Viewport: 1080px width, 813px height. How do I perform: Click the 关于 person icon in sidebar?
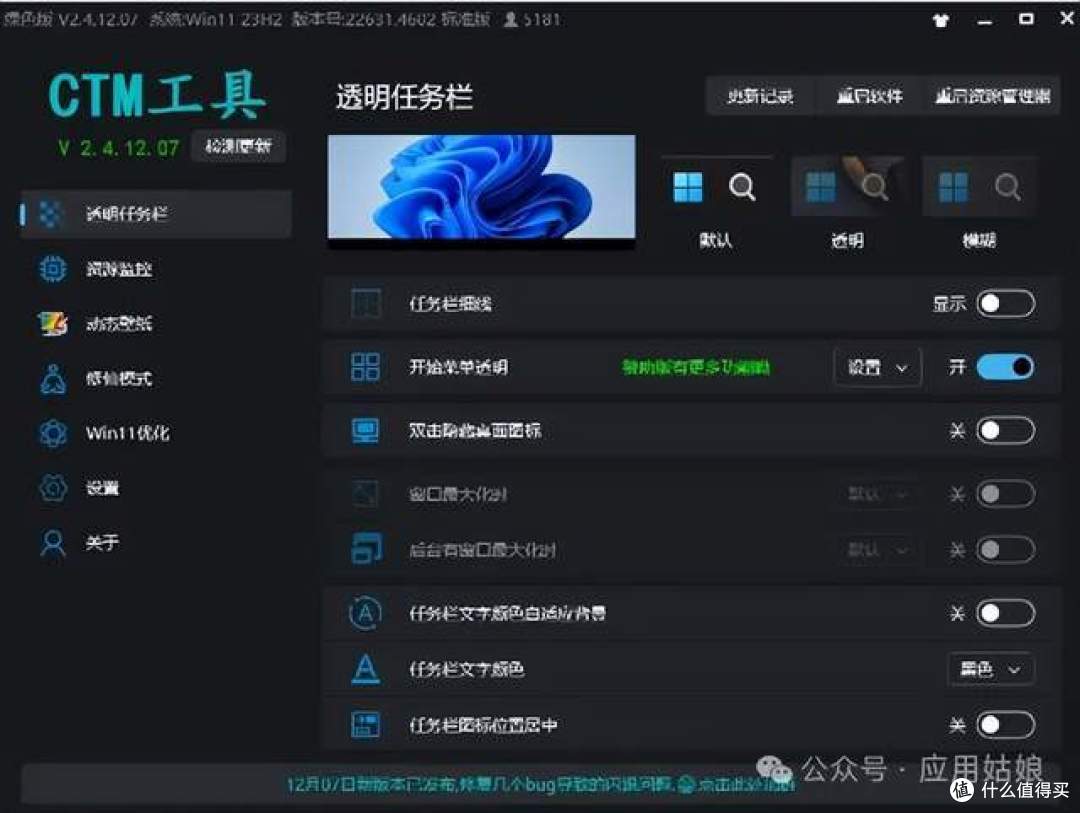click(53, 542)
